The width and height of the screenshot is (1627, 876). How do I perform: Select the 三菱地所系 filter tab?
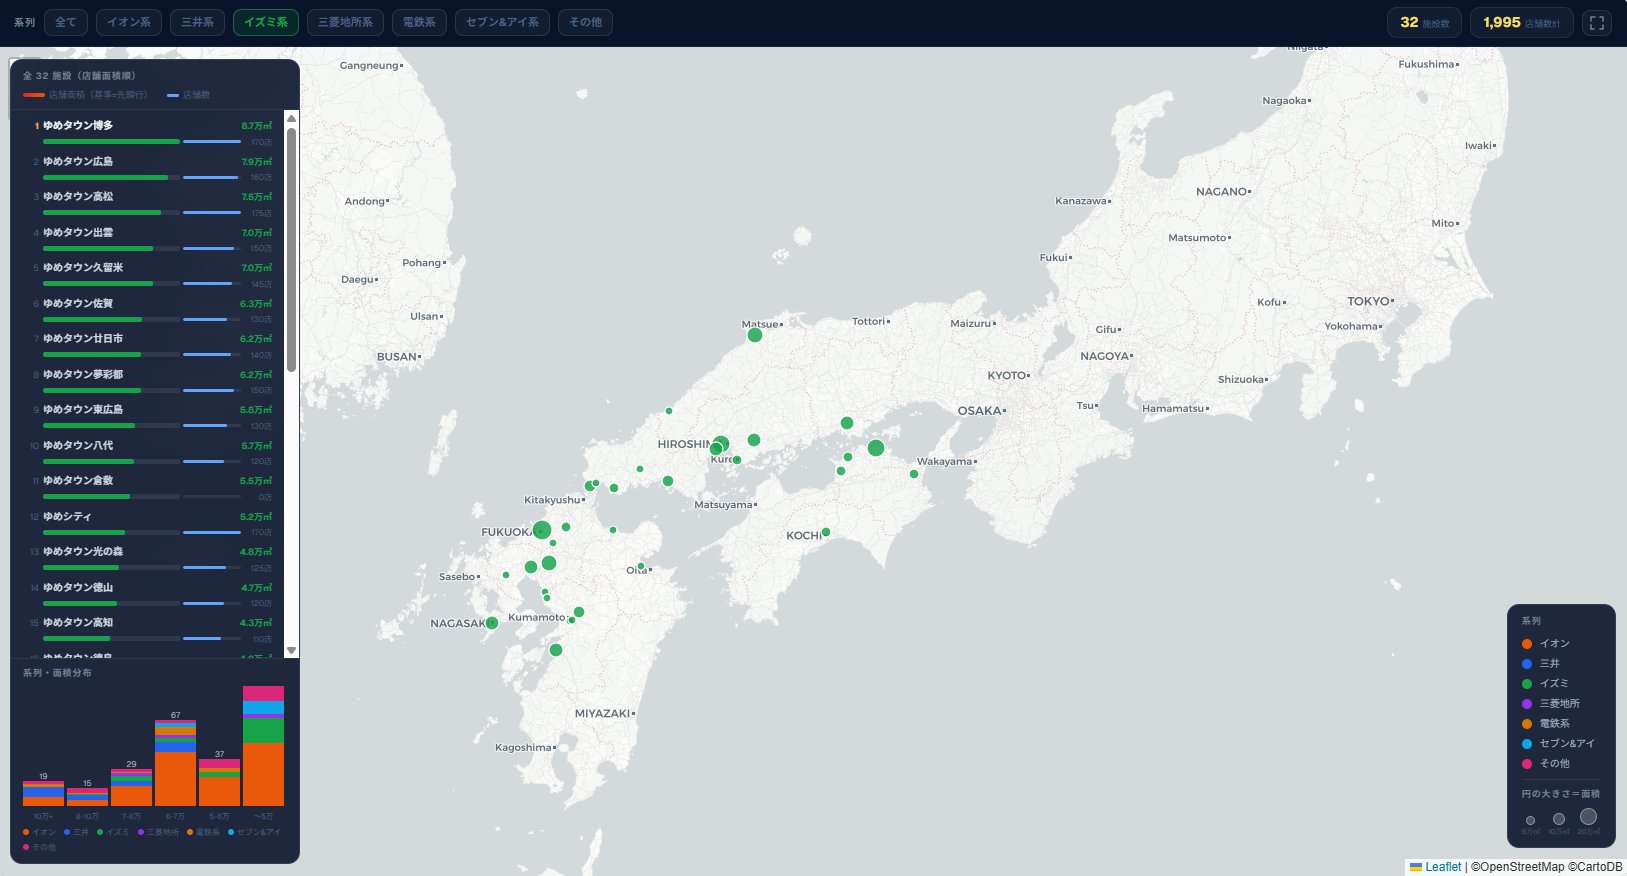[345, 22]
